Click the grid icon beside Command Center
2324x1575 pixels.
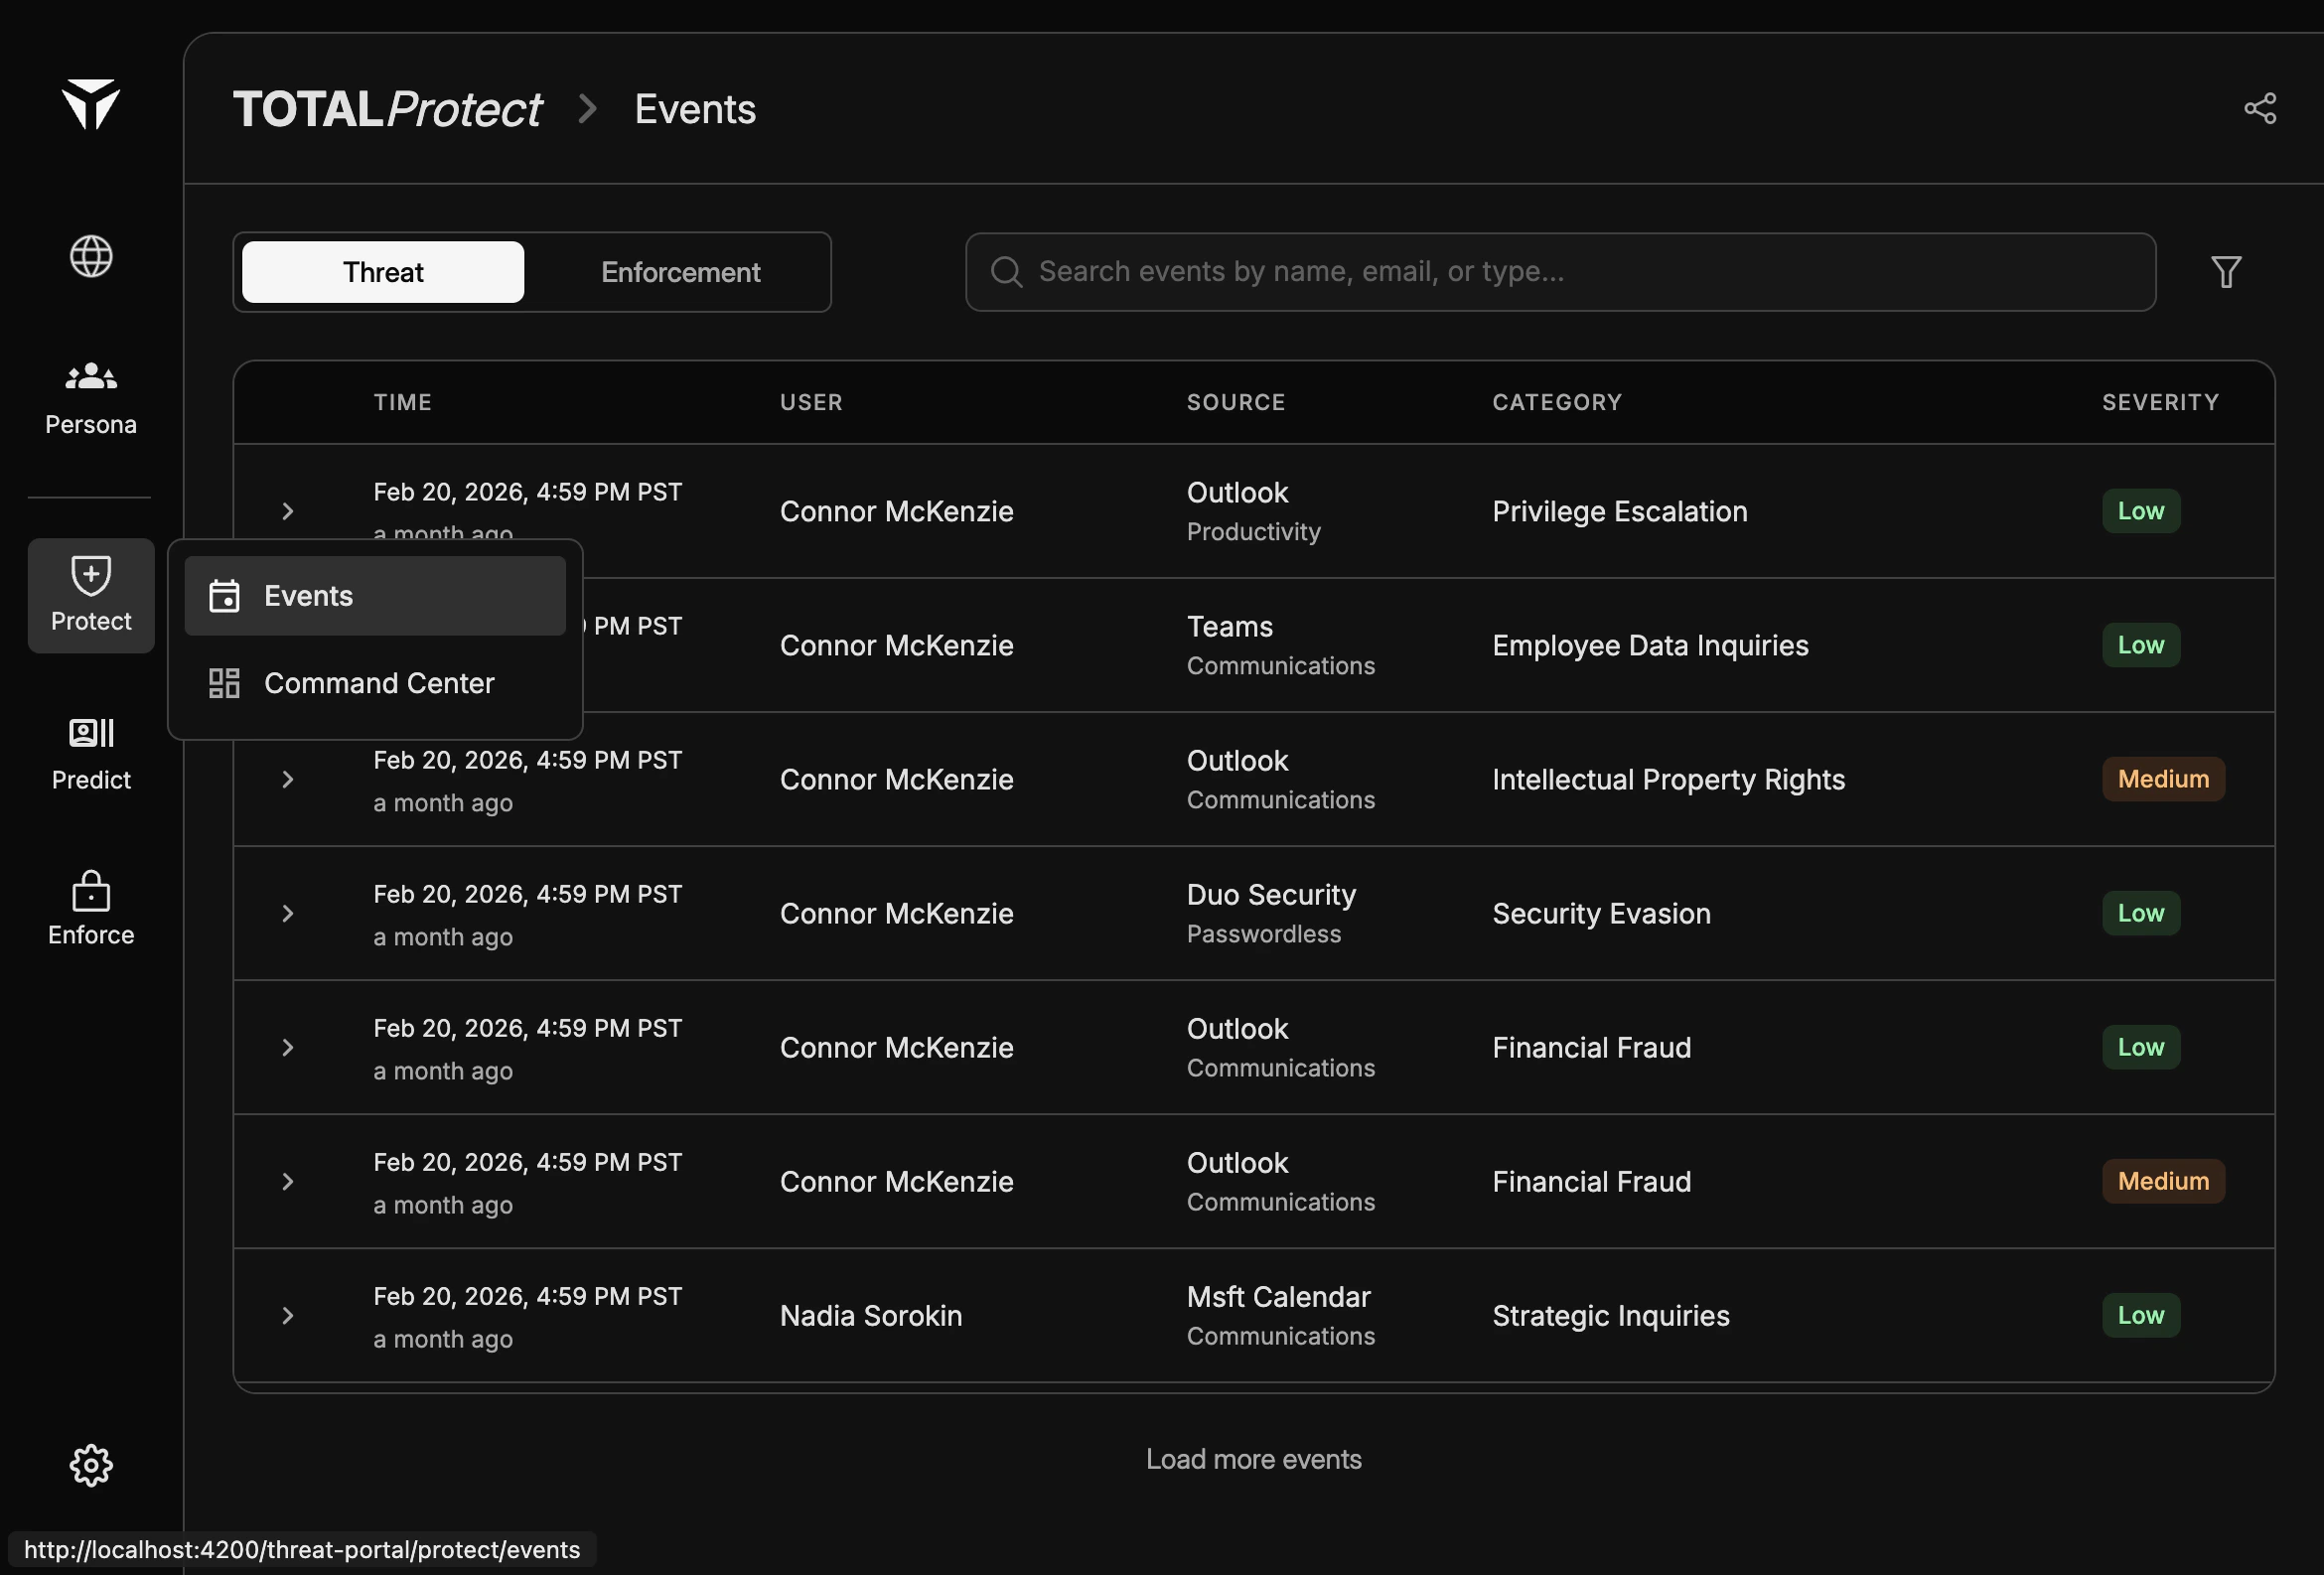224,683
